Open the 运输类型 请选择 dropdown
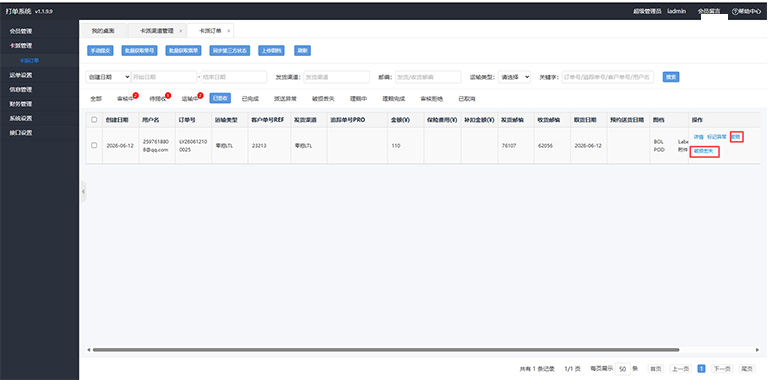Image resolution: width=770 pixels, height=380 pixels. tap(514, 77)
